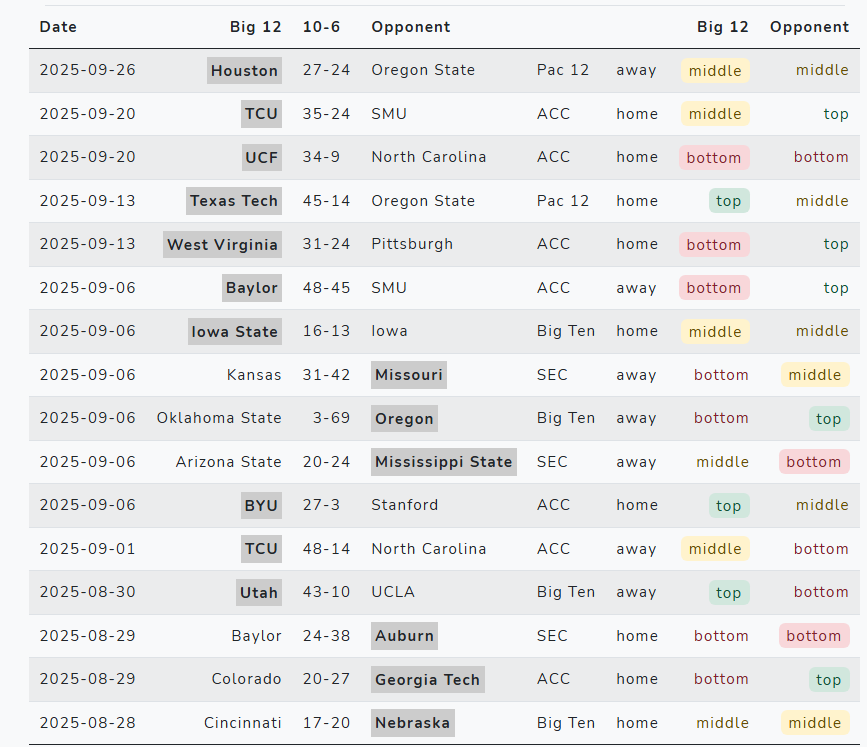The width and height of the screenshot is (867, 747).
Task: Select the highlighted BYU team name
Action: point(261,506)
